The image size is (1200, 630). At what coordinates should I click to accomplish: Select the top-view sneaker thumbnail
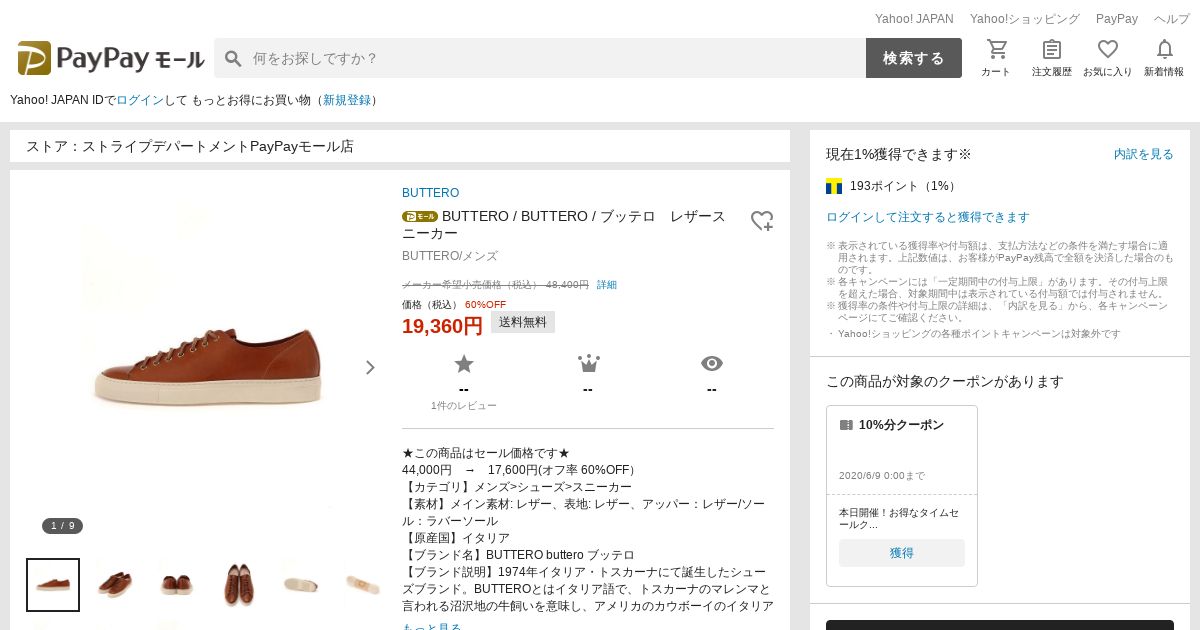239,585
